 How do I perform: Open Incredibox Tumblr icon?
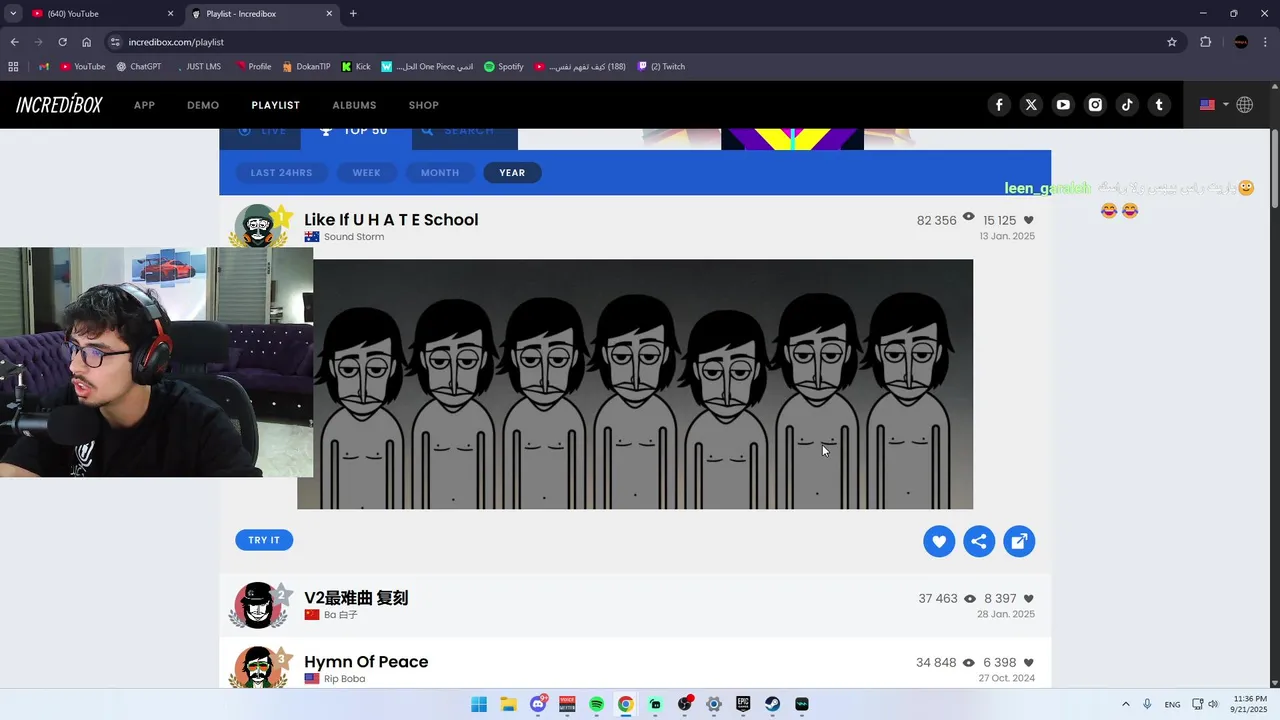tap(1159, 105)
